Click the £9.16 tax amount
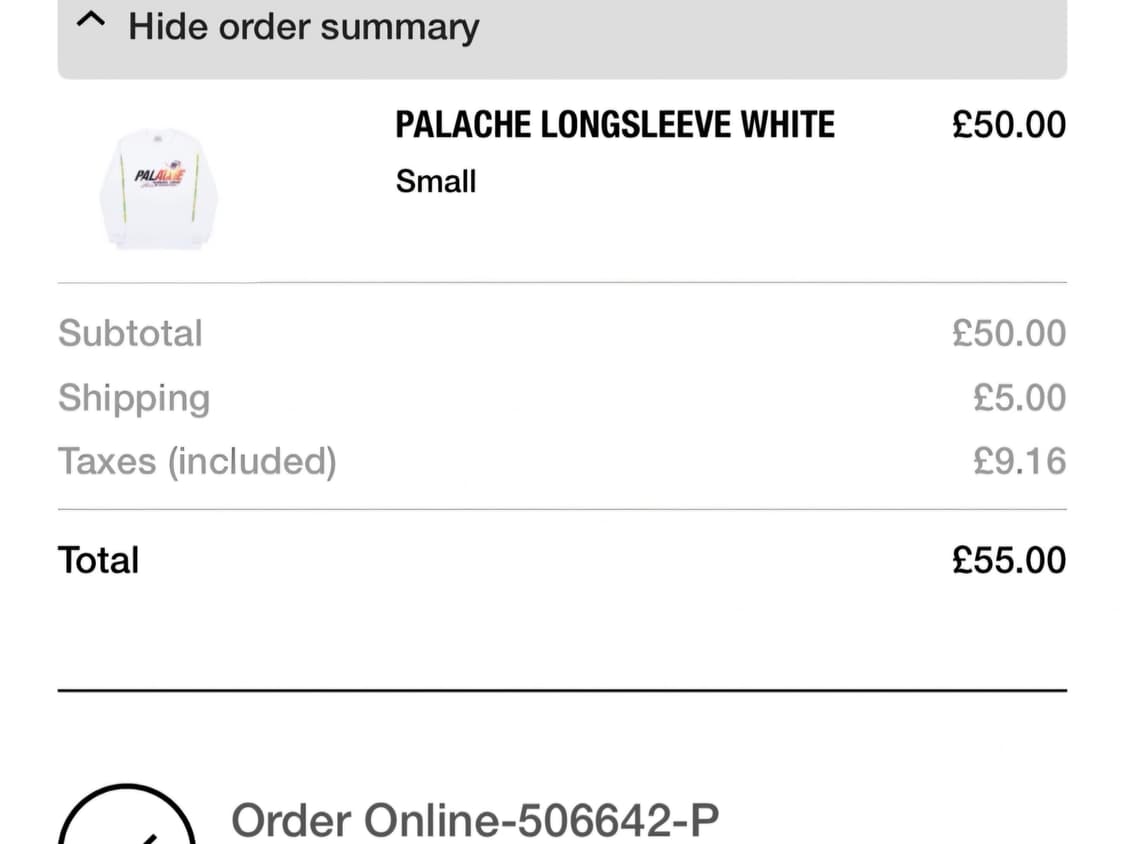 point(1019,461)
